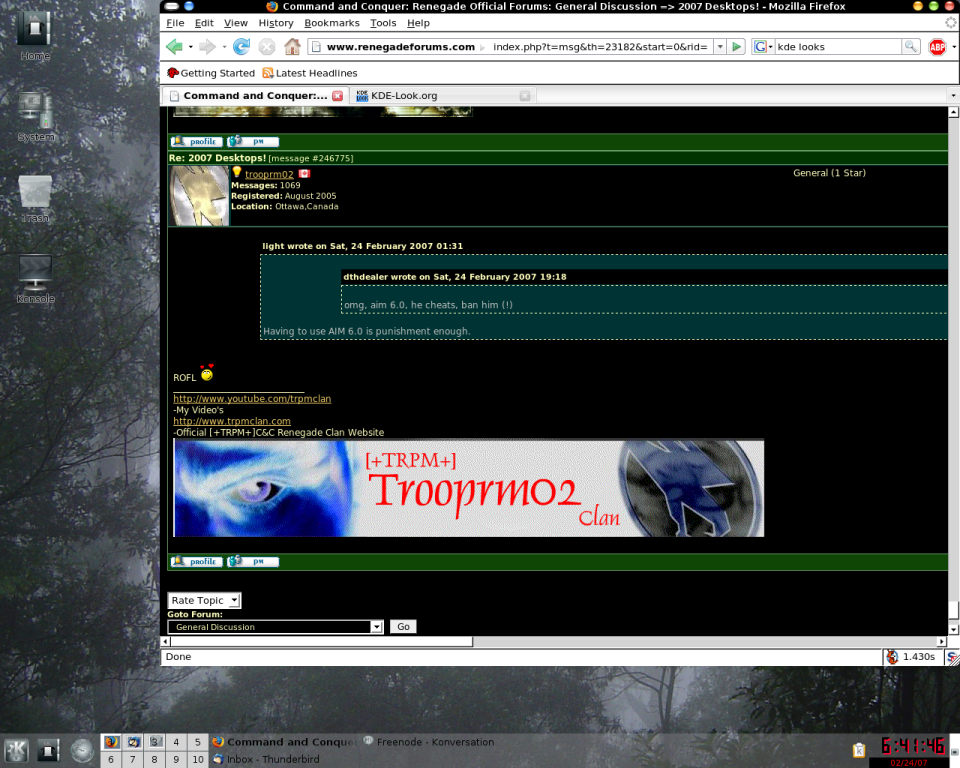This screenshot has height=768, width=960.
Task: Expand the Goto Forum General Discussion dropdown
Action: click(x=376, y=627)
